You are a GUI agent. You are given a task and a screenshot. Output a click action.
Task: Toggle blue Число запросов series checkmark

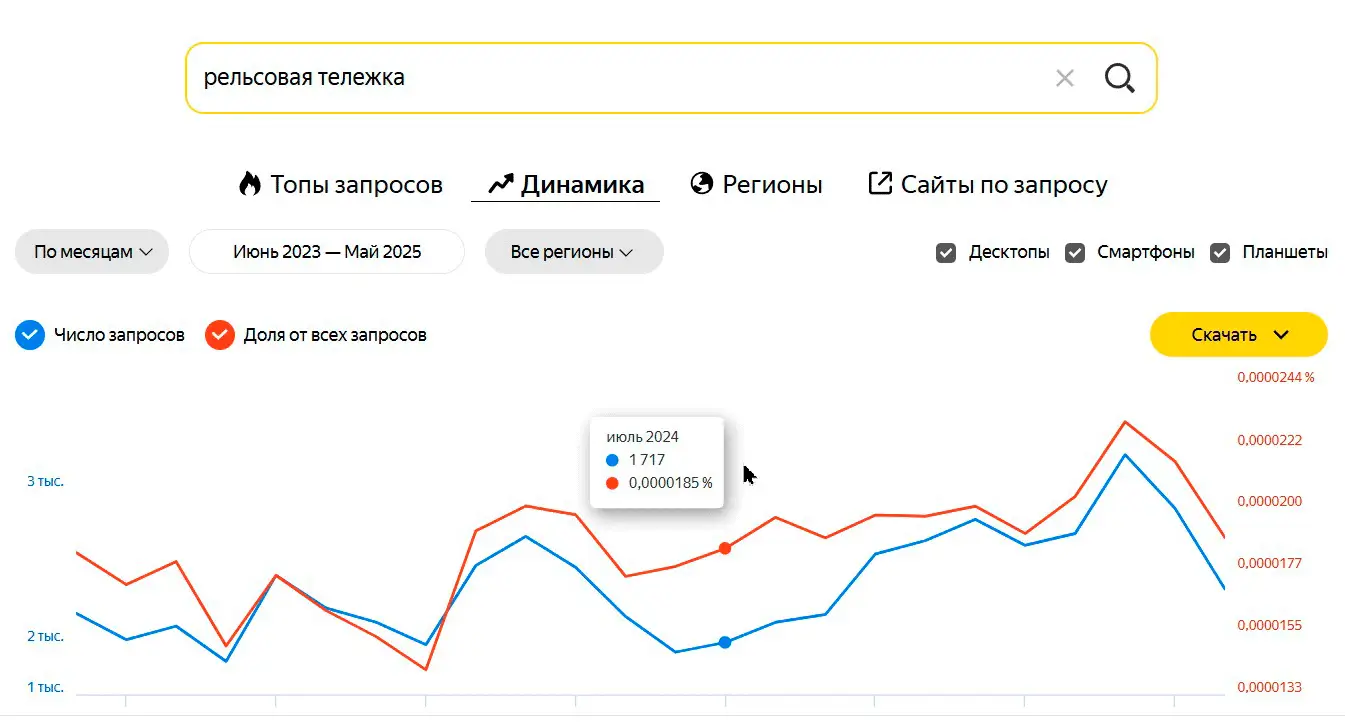(x=31, y=335)
